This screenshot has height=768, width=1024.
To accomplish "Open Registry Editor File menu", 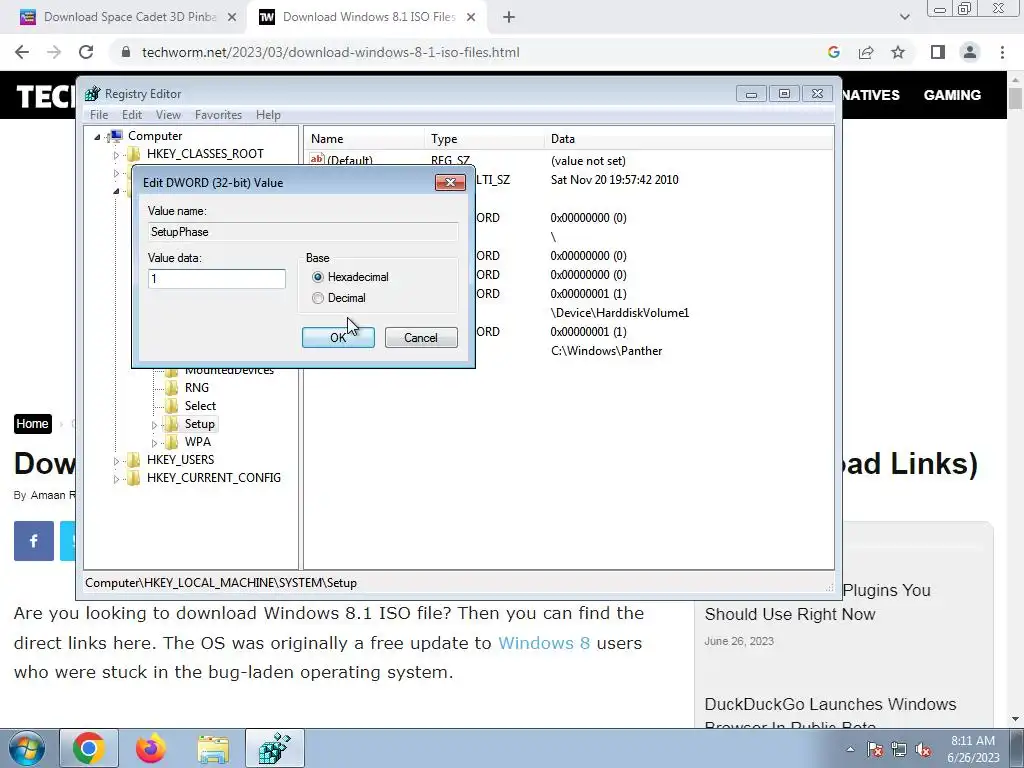I will pos(99,115).
